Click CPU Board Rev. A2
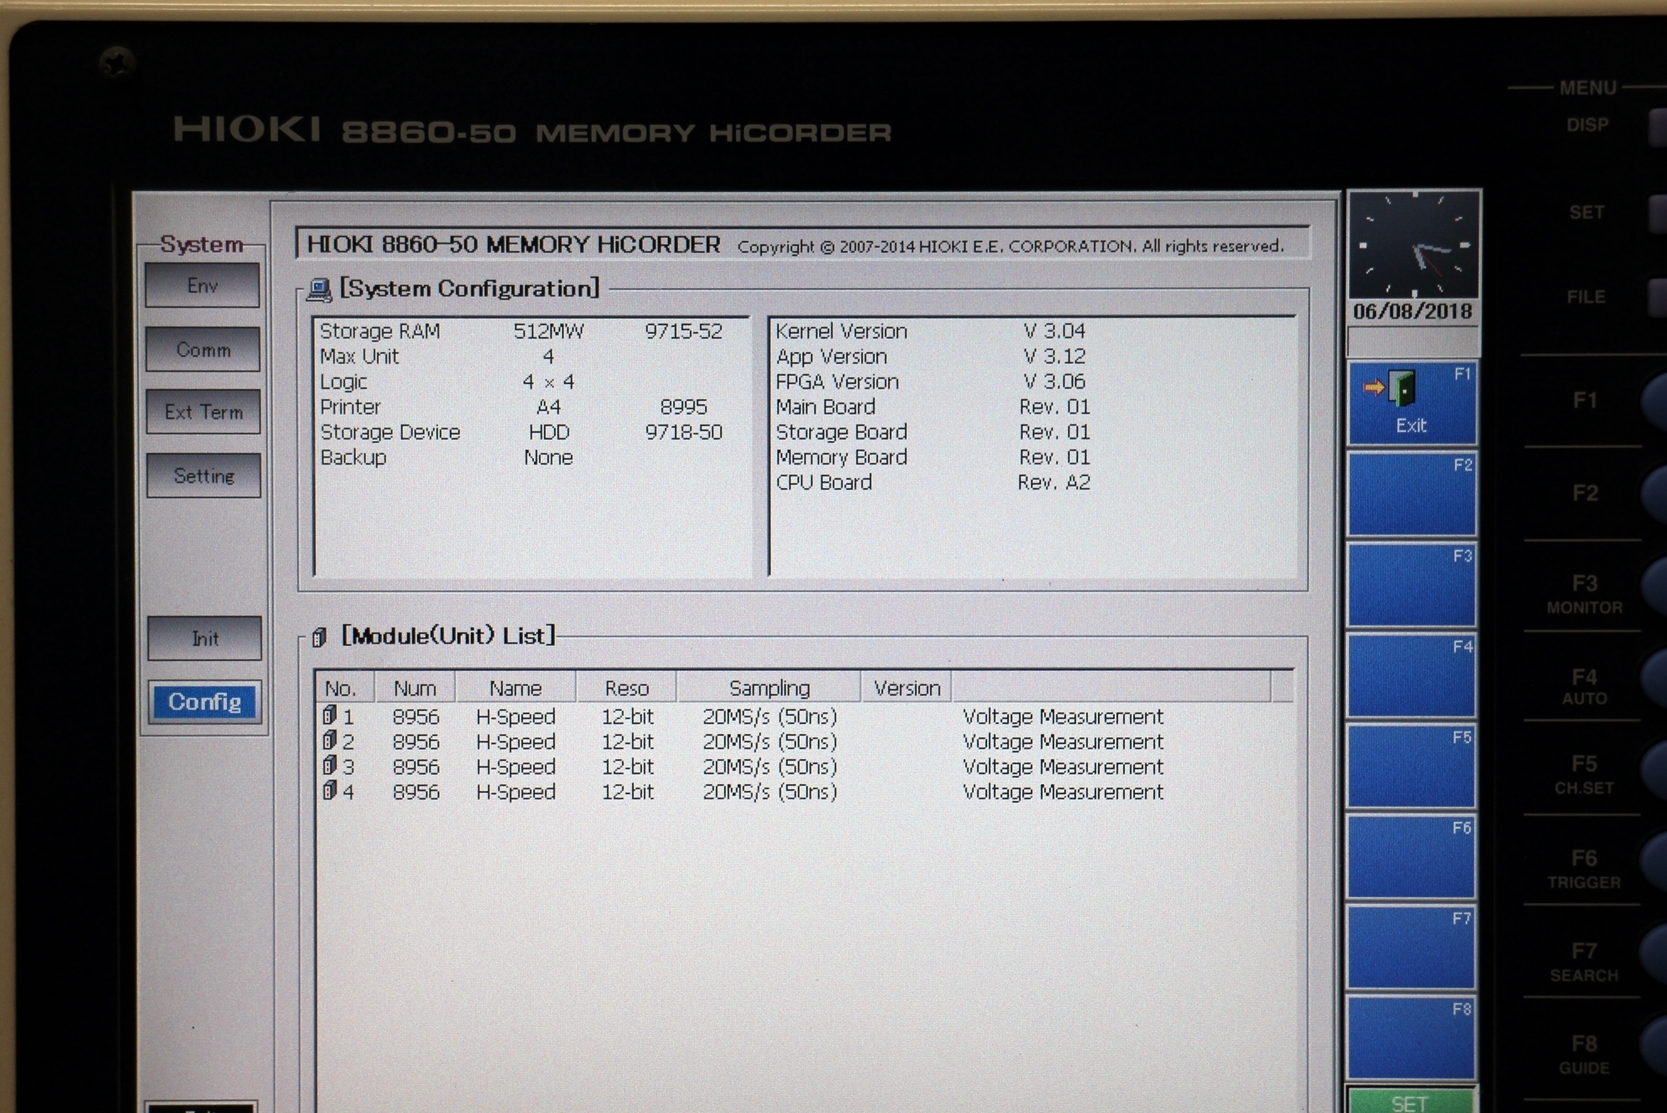Screen dimensions: 1667x1113 pos(933,482)
